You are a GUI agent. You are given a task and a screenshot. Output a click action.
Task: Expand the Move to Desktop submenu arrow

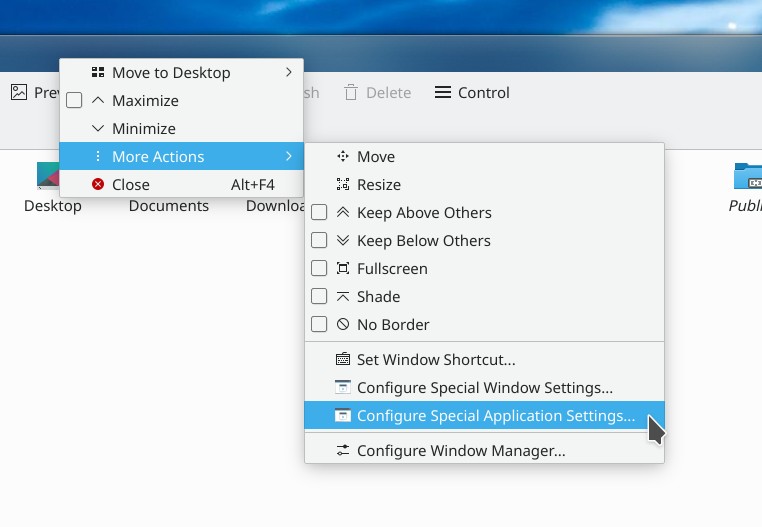tap(289, 73)
